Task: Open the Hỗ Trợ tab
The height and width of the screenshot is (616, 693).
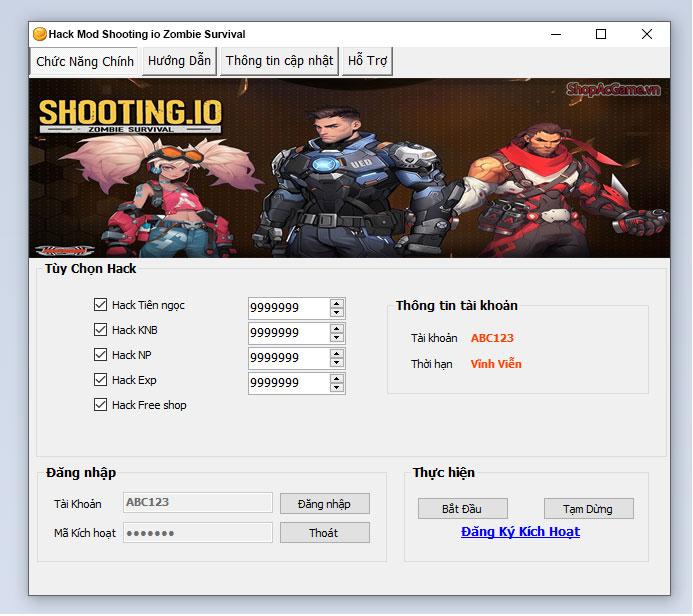Action: [367, 61]
